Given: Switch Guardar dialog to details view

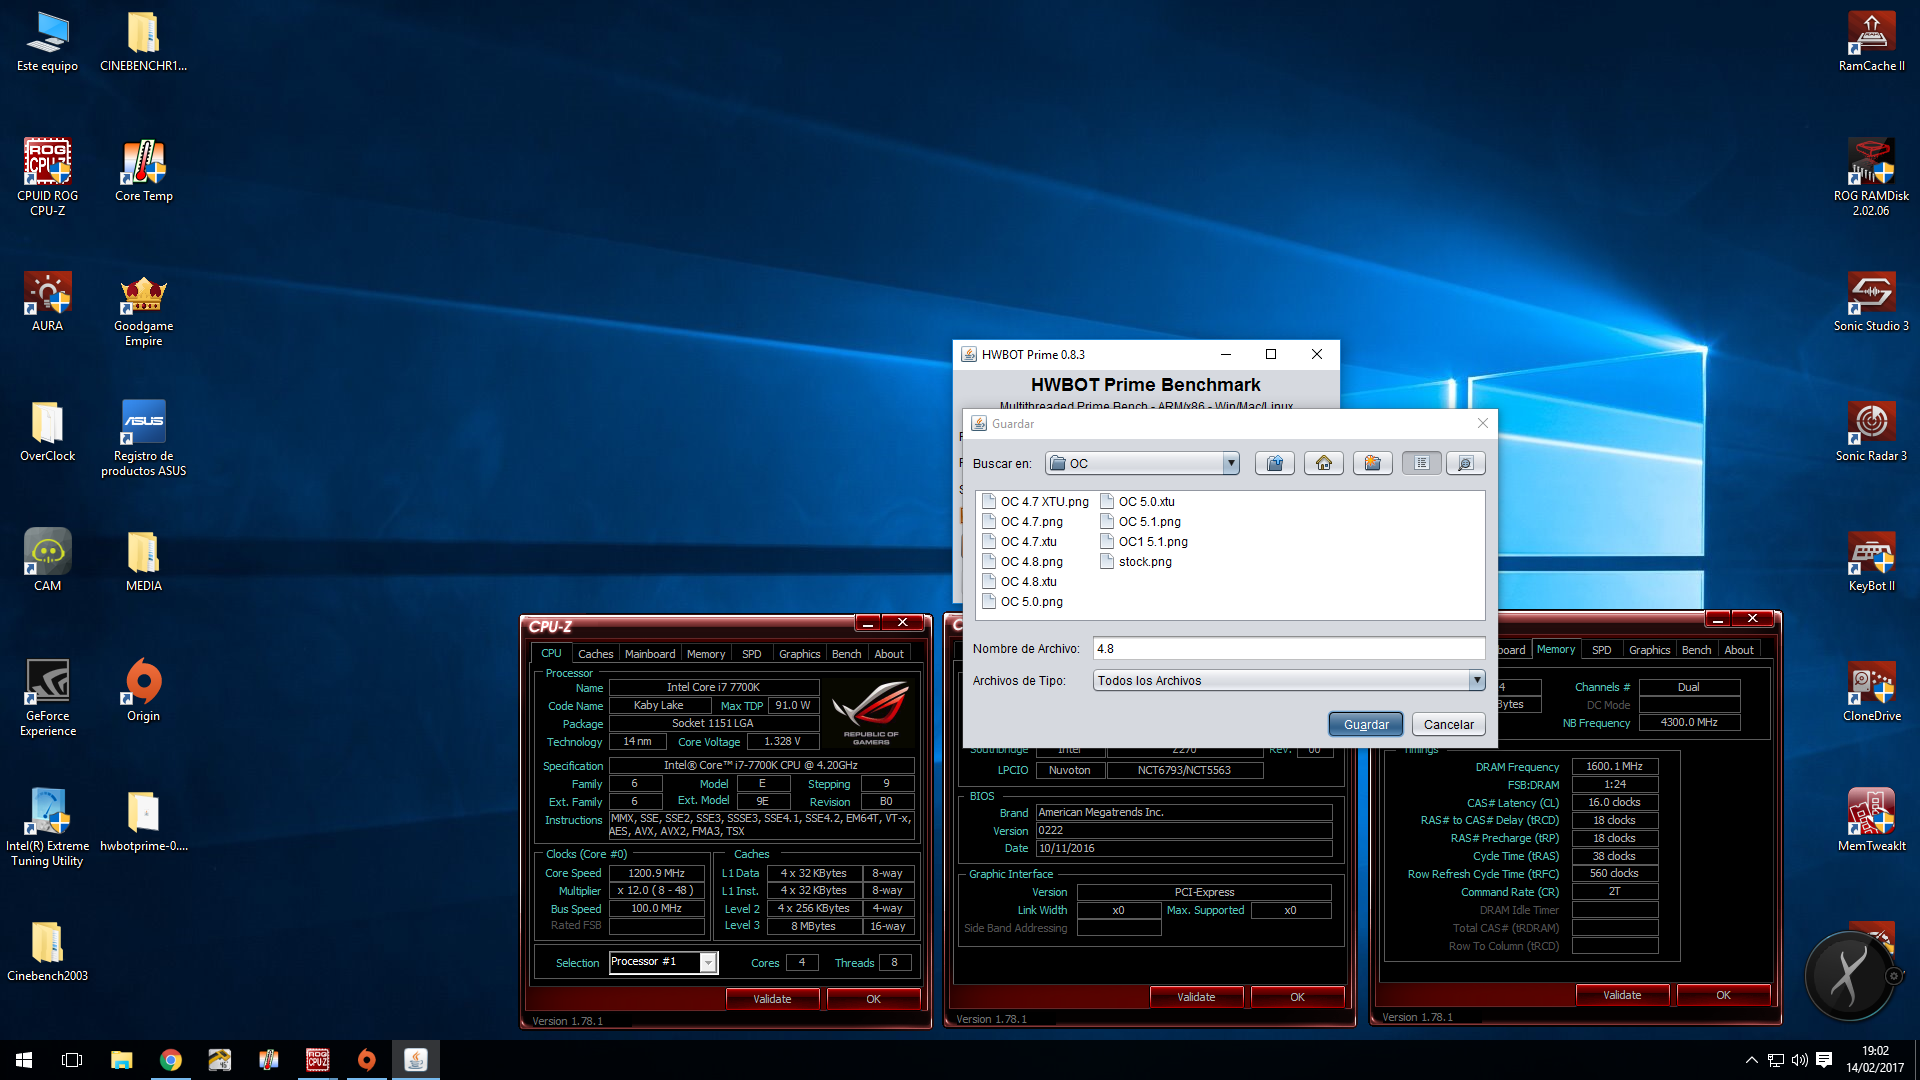Looking at the screenshot, I should (x=1465, y=463).
